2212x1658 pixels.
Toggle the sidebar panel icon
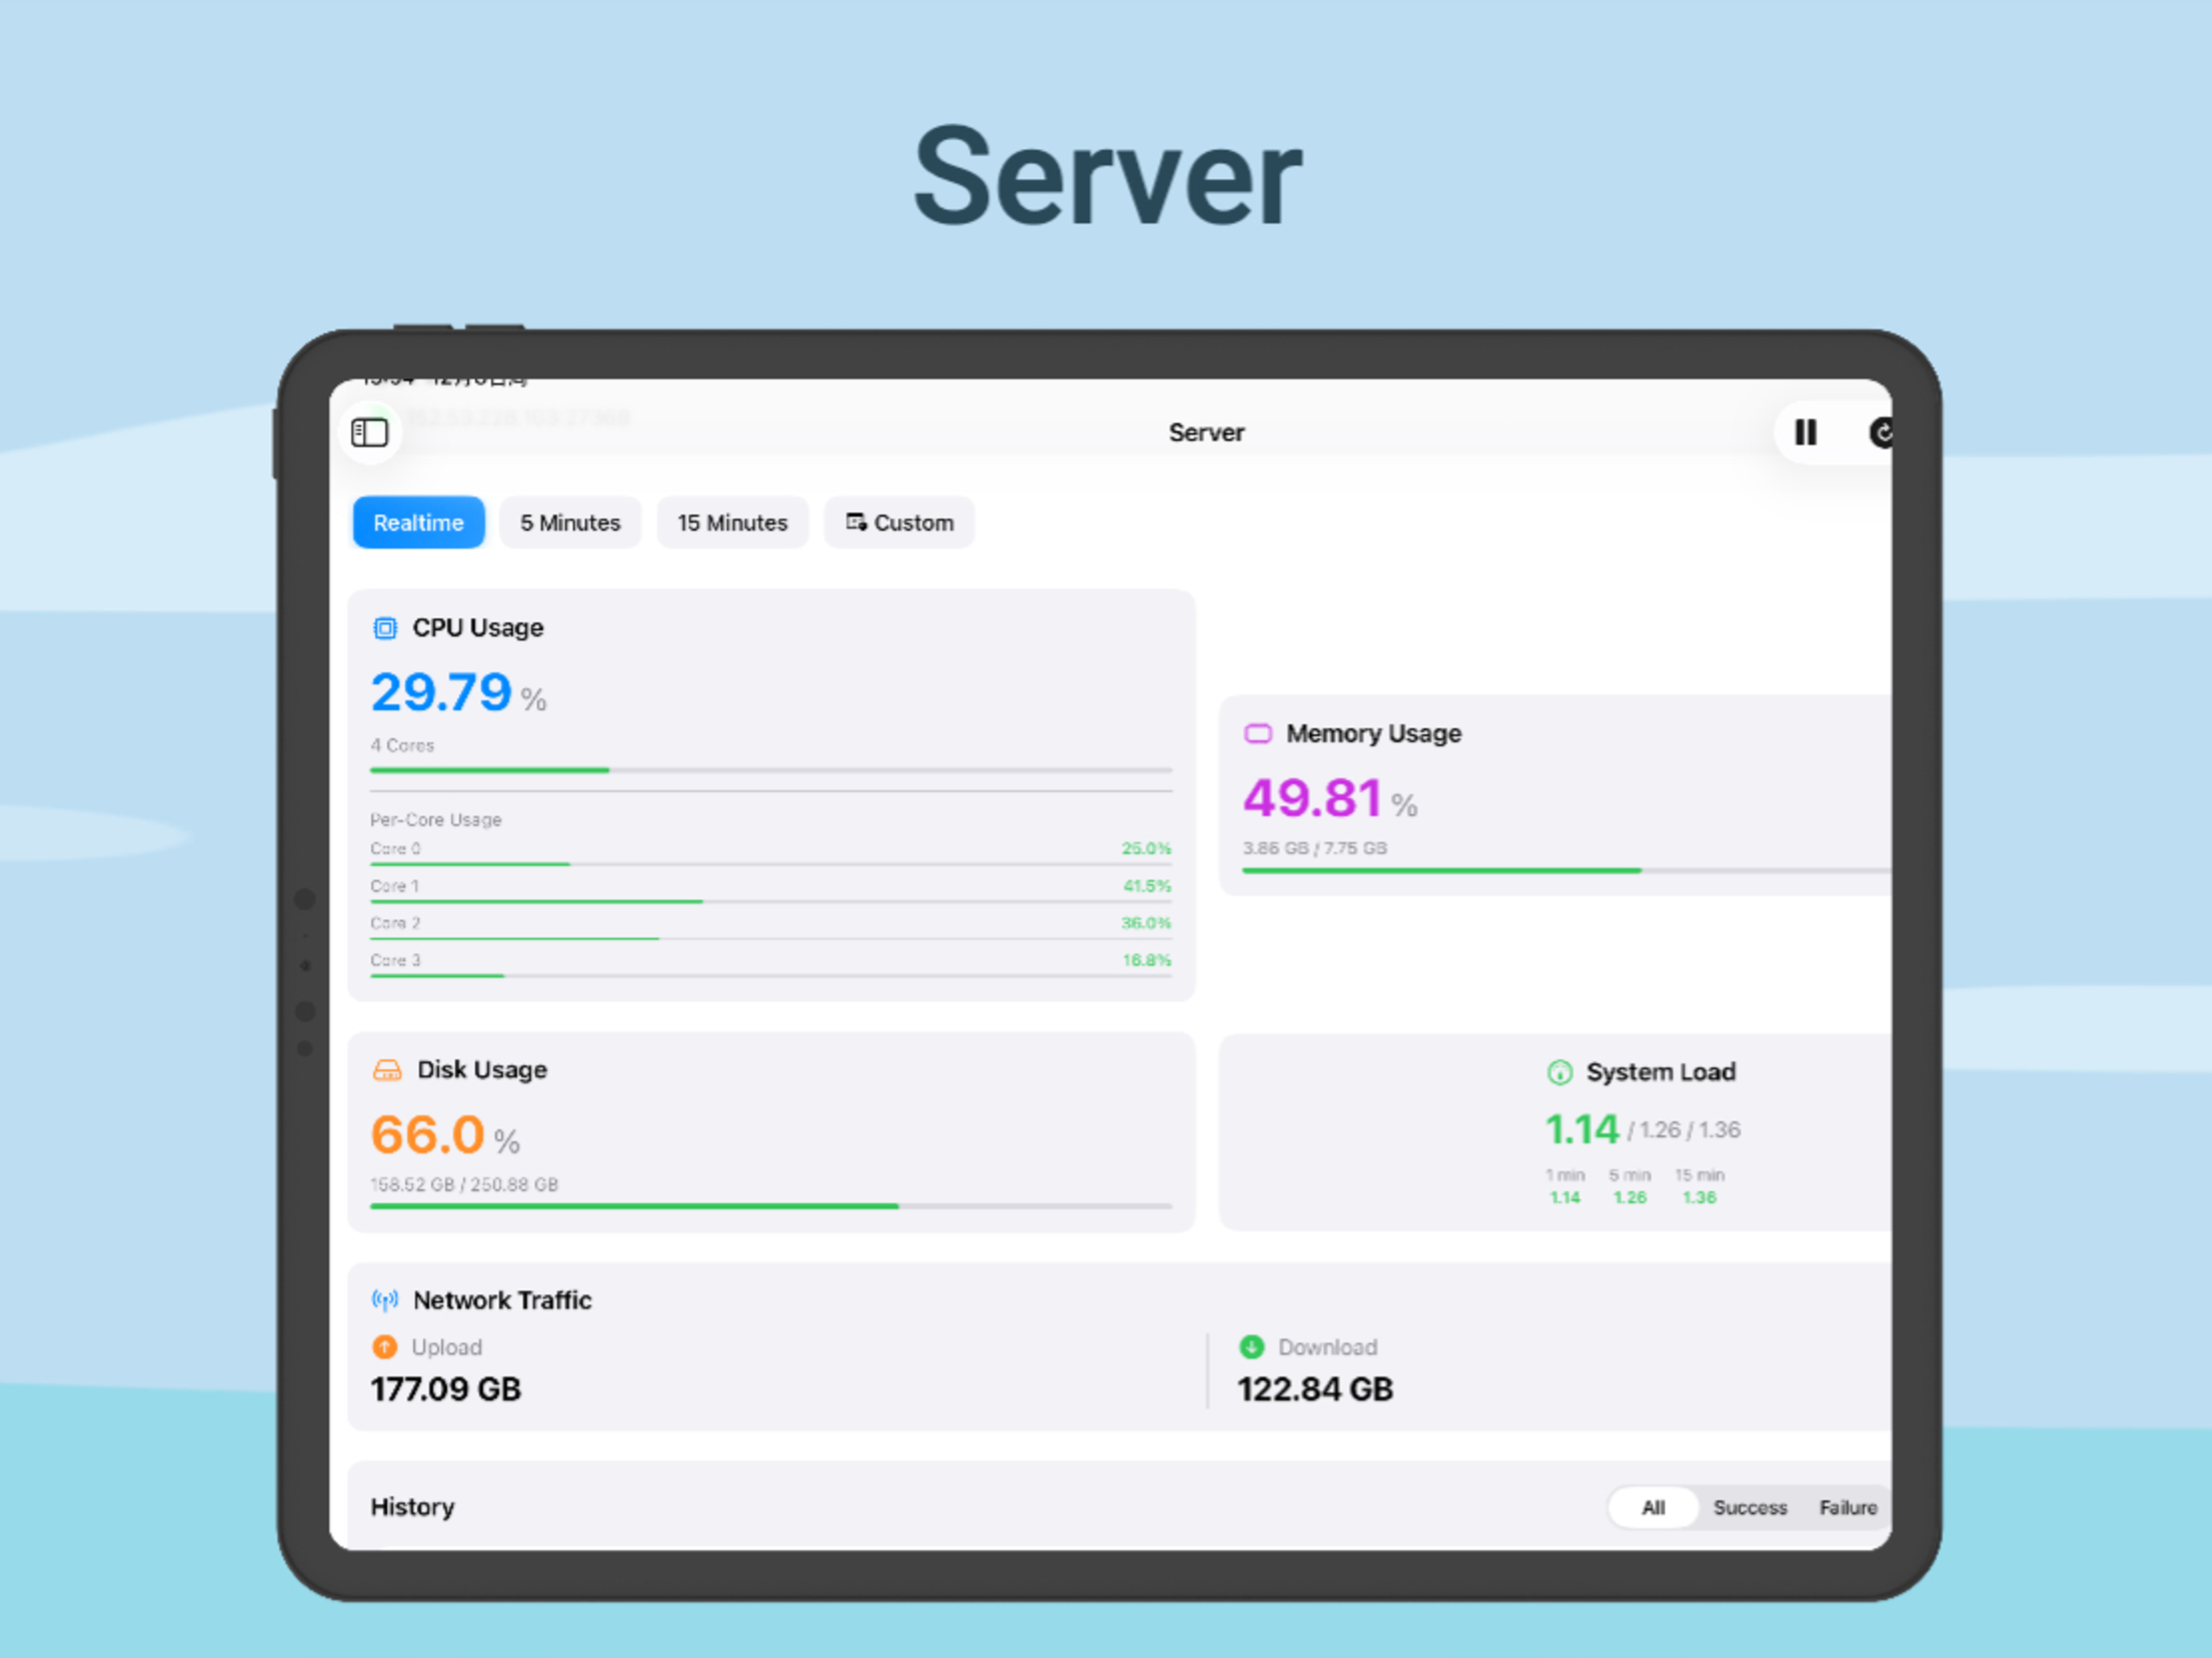coord(370,433)
